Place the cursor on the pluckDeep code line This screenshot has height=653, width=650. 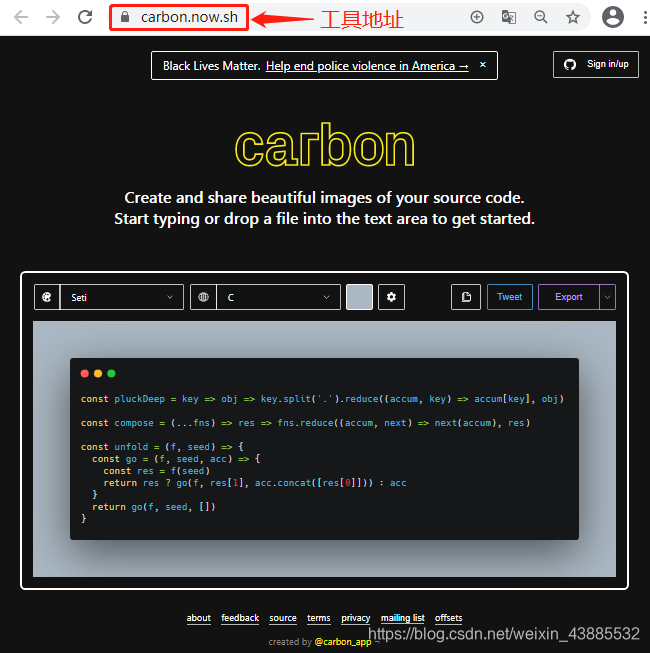(322, 399)
